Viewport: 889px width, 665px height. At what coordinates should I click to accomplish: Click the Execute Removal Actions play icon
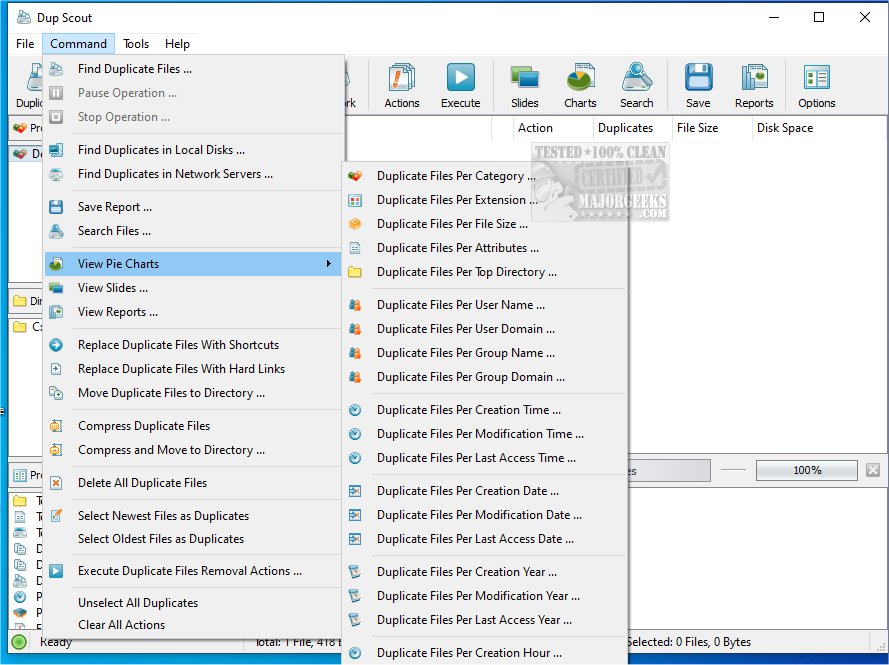56,571
